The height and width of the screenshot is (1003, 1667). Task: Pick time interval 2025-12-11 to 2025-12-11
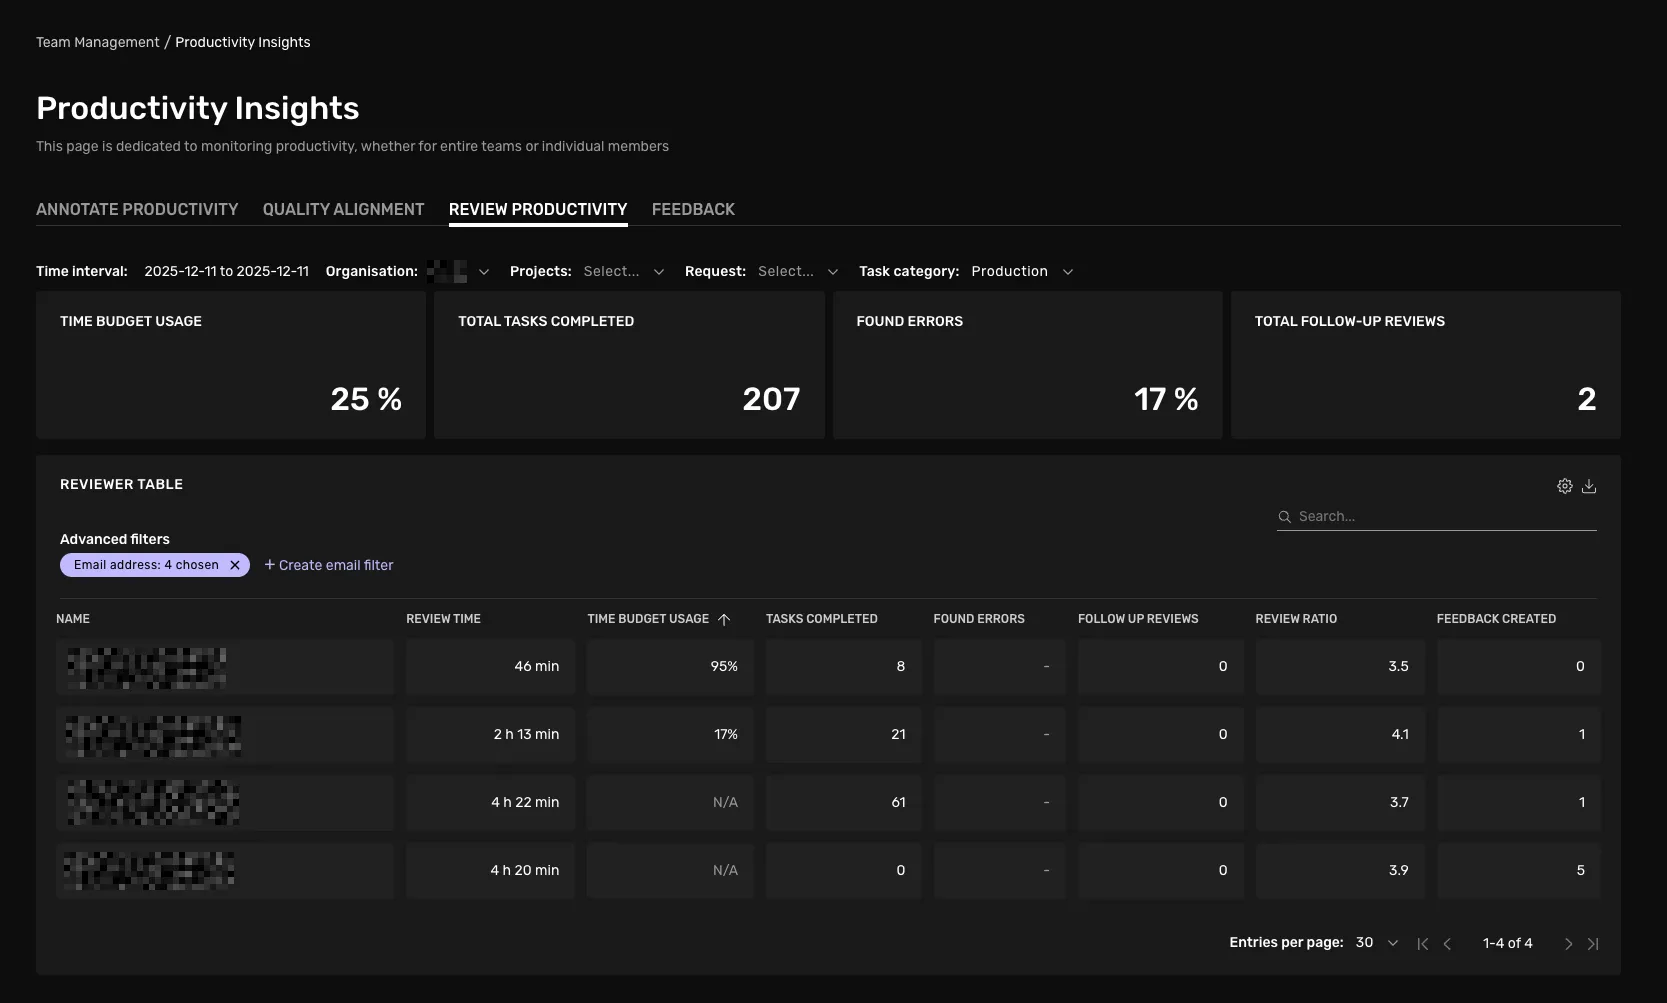coord(226,271)
